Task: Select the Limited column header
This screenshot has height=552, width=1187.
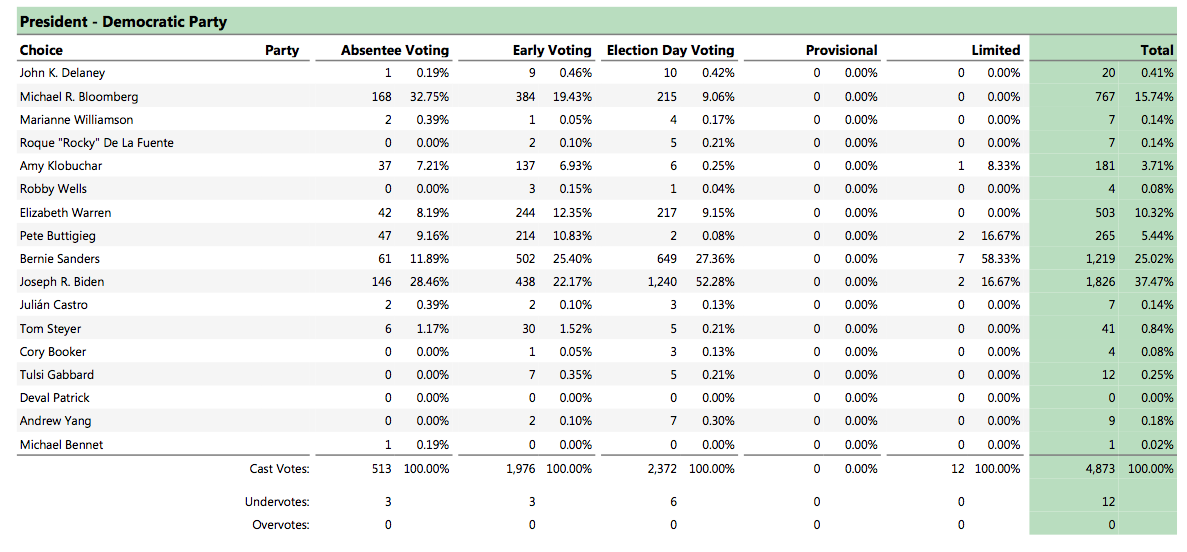Action: (996, 50)
